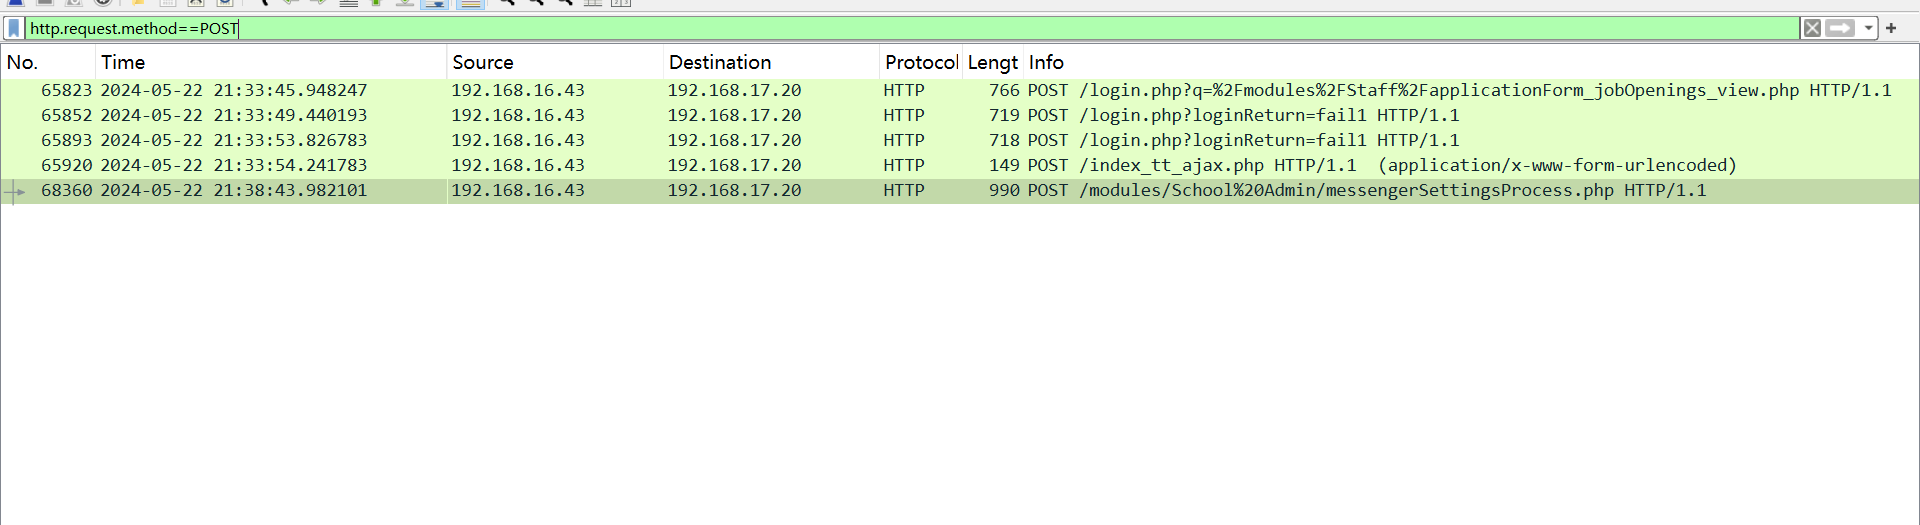This screenshot has height=525, width=1920.
Task: Toggle packet list colorization
Action: point(470,3)
